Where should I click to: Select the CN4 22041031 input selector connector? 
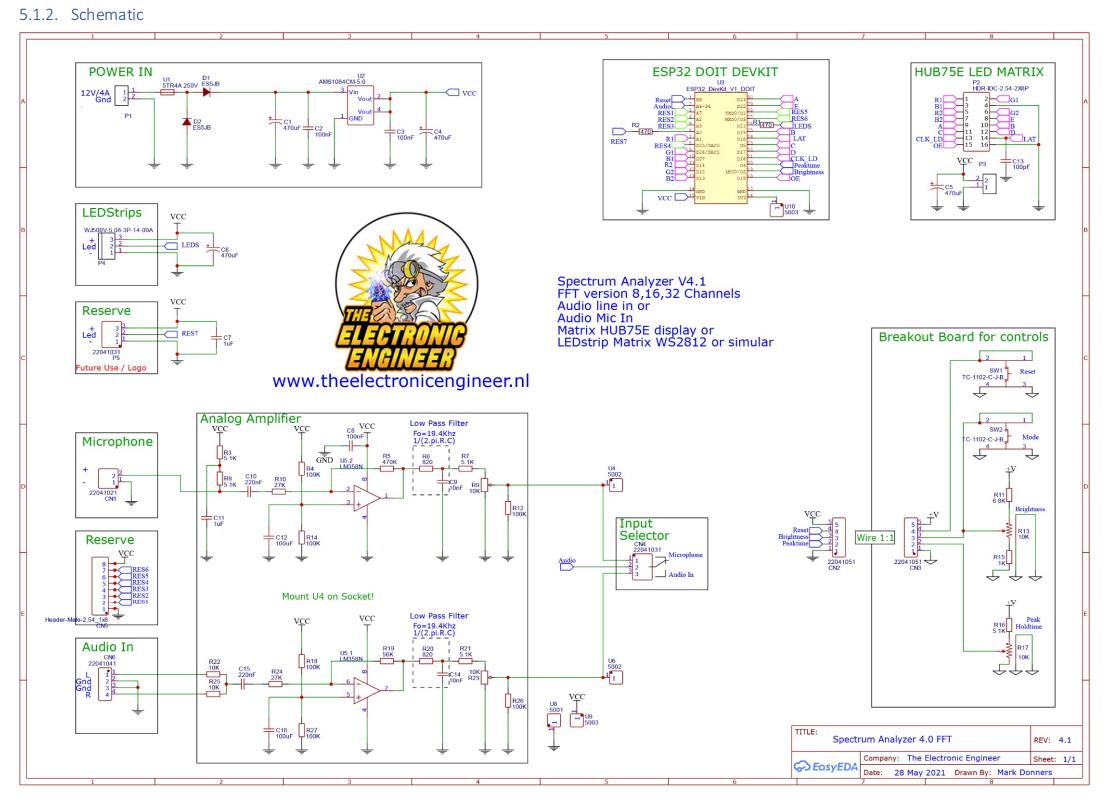642,566
